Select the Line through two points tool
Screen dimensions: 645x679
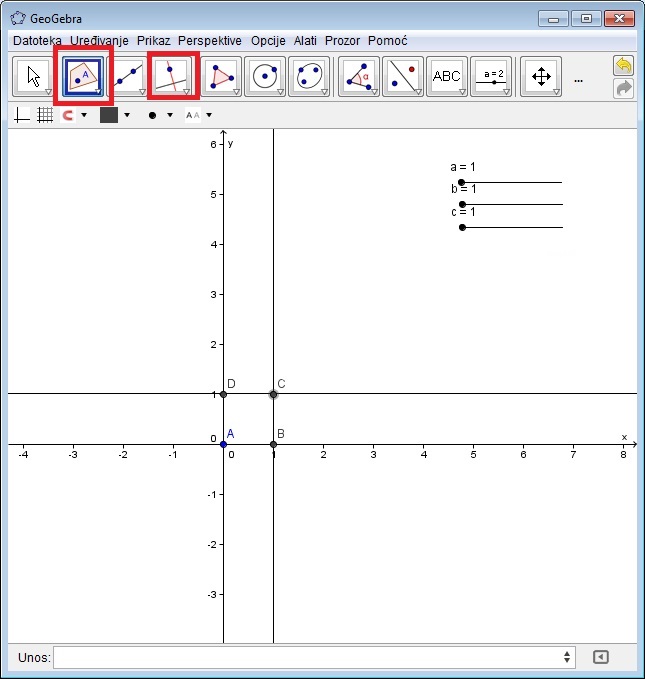(127, 76)
